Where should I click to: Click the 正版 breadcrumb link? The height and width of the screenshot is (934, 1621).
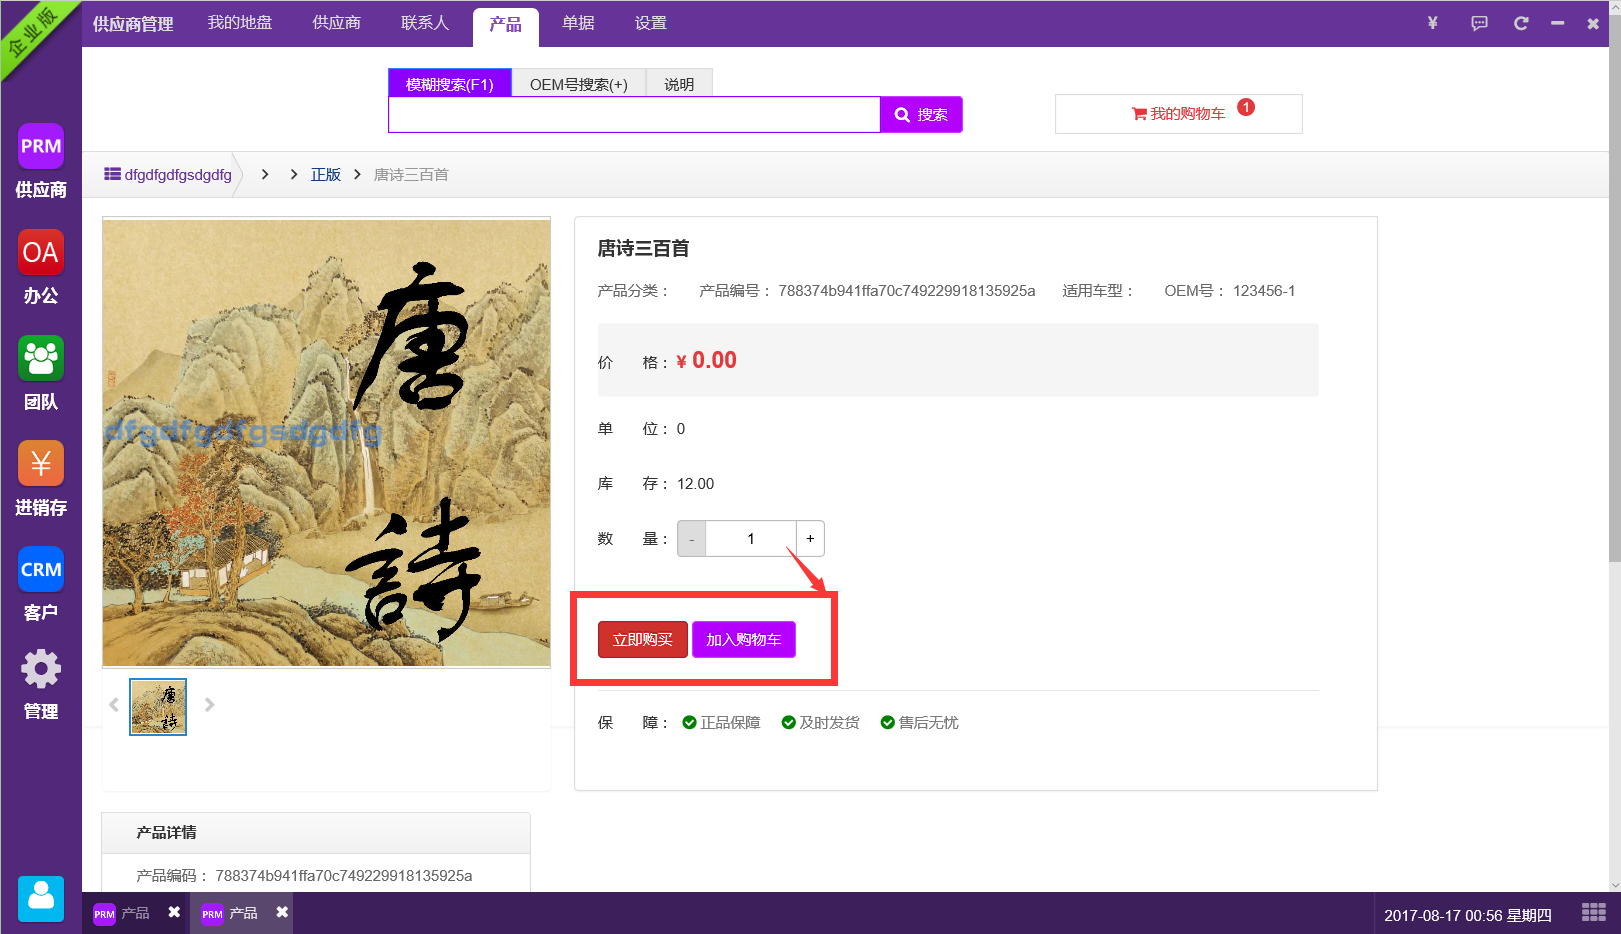(326, 174)
